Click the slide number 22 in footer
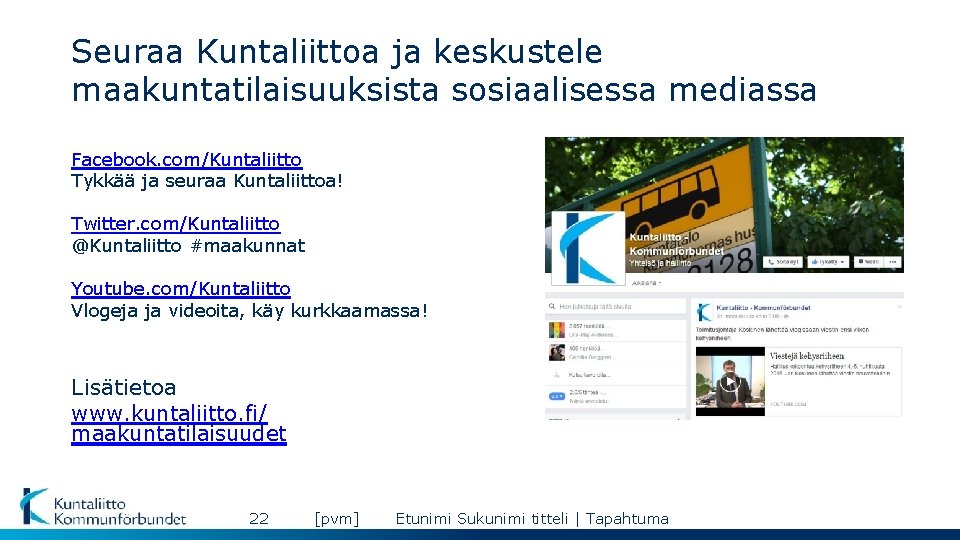Screen dimensions: 960x540 click(259, 519)
